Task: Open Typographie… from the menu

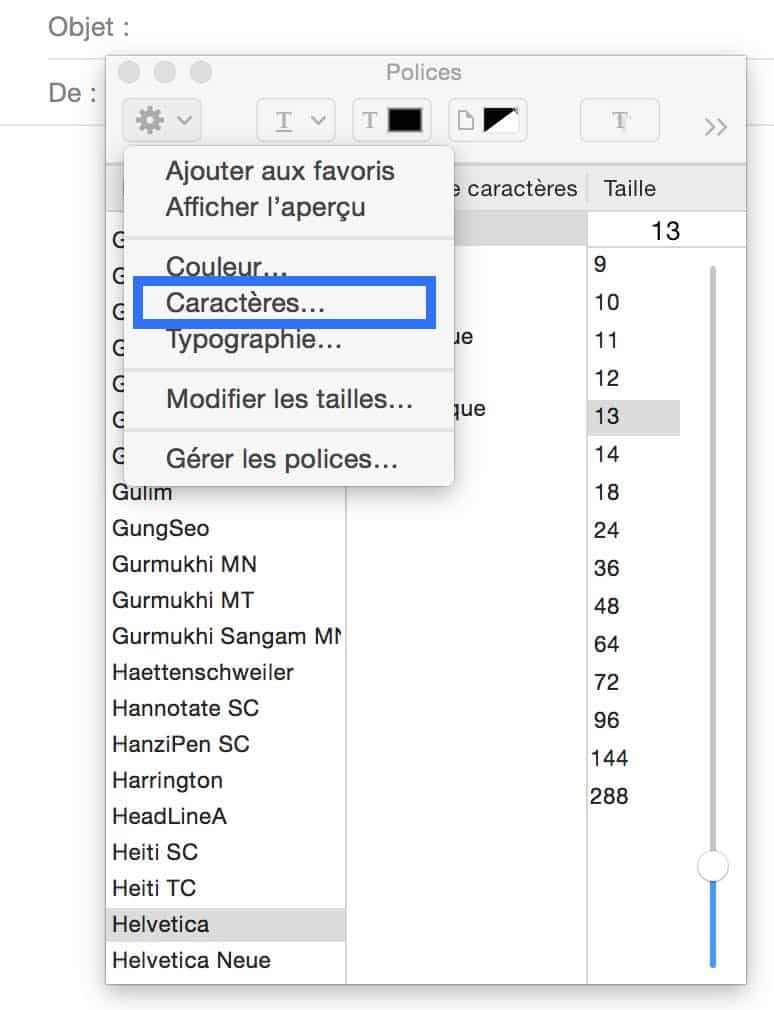Action: [x=254, y=339]
